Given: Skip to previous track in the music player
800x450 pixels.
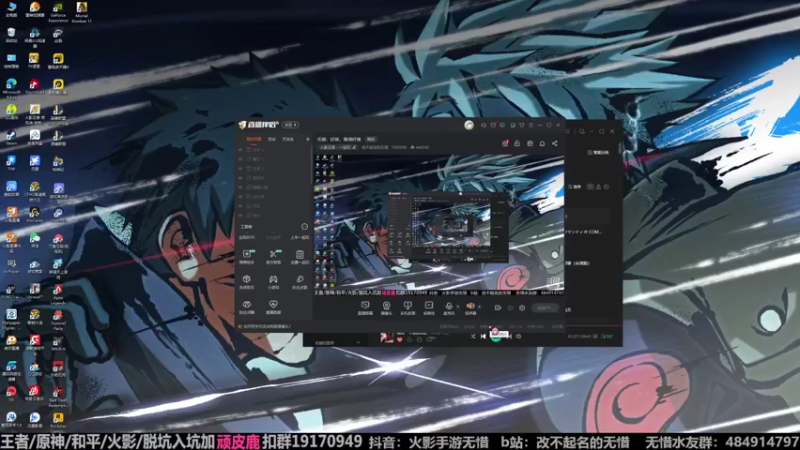Looking at the screenshot, I should 483,336.
